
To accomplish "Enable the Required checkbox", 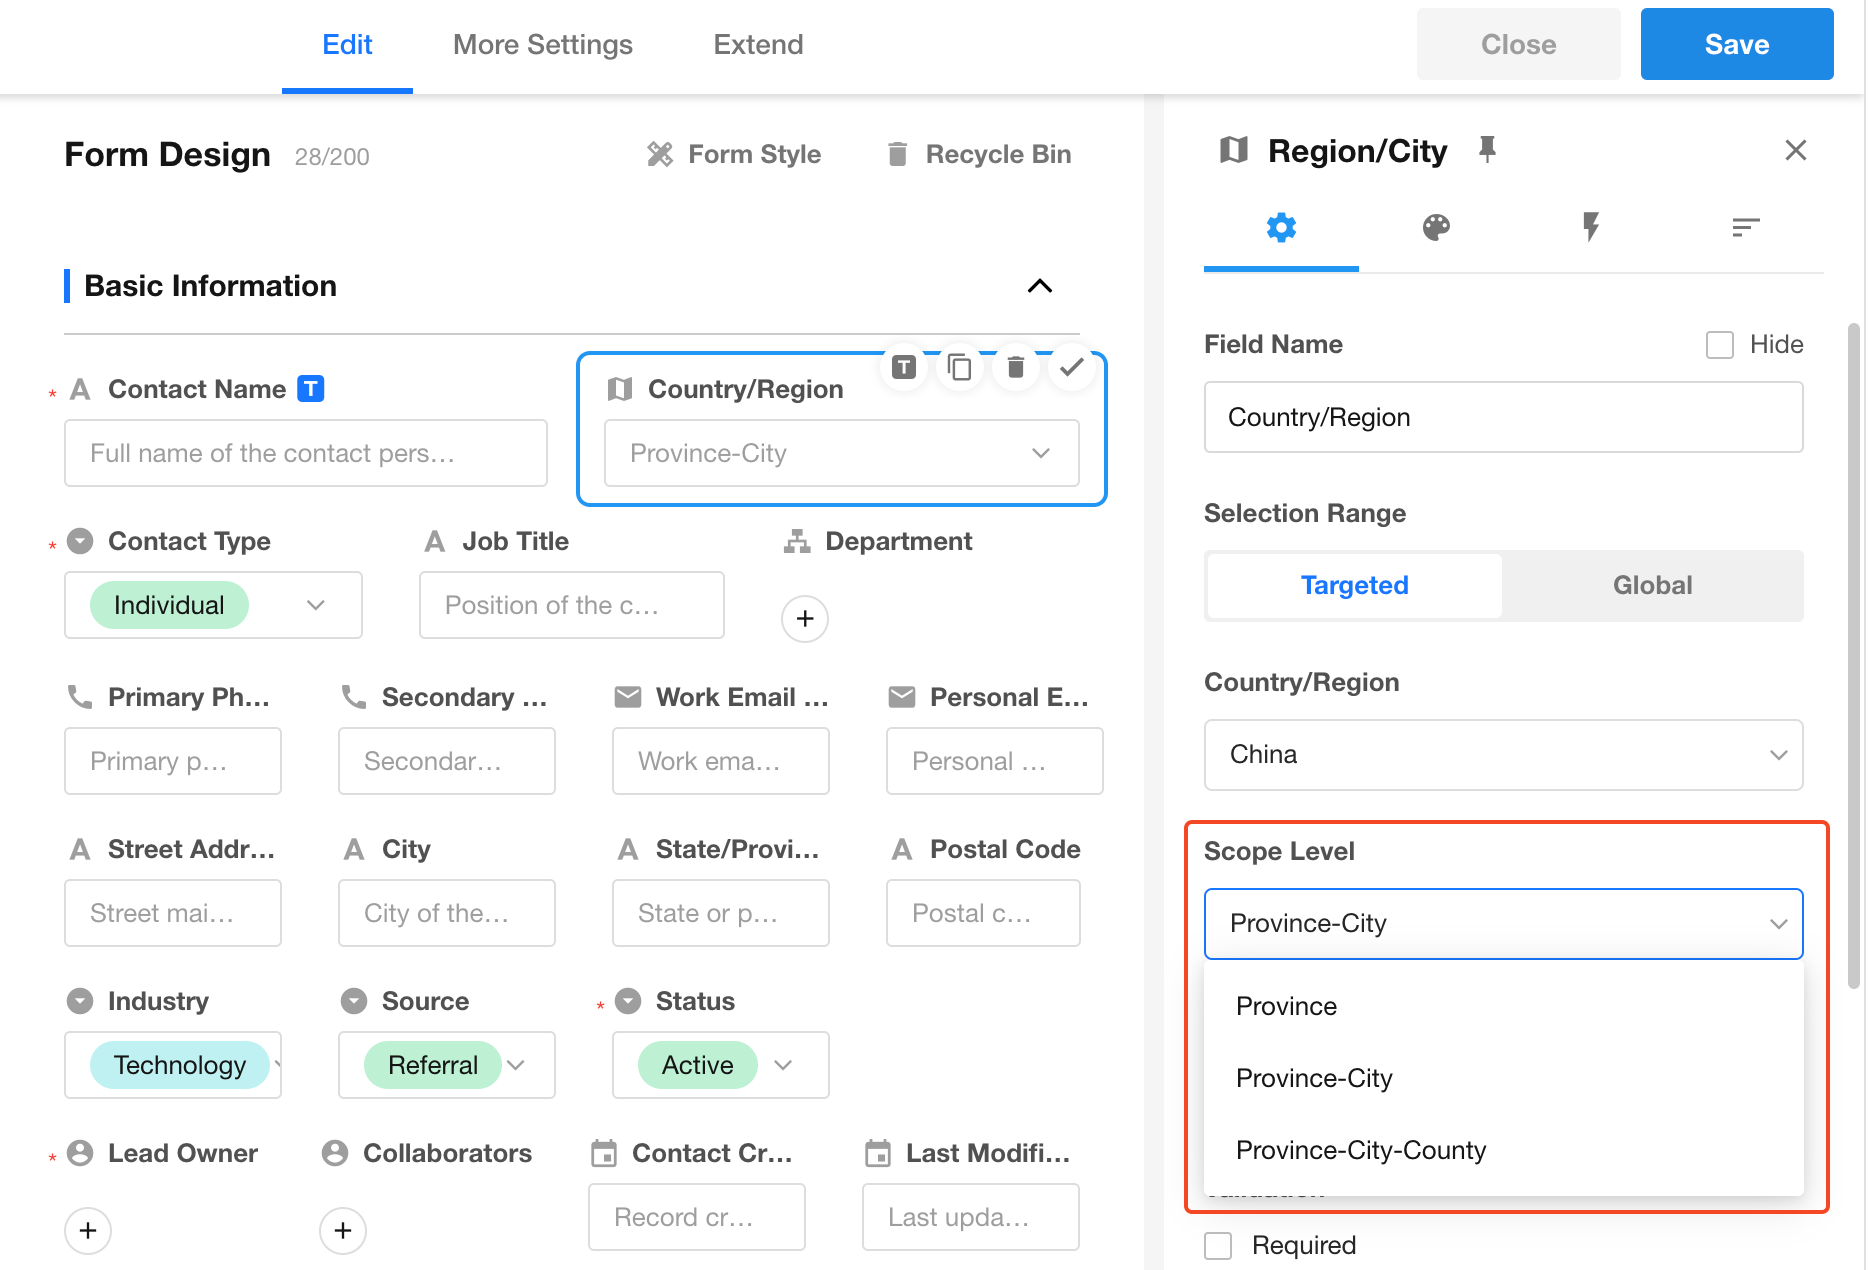I will point(1218,1246).
